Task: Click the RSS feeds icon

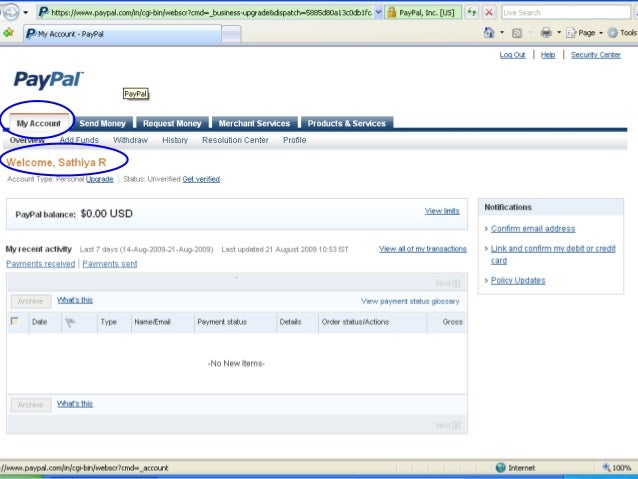Action: 517,33
